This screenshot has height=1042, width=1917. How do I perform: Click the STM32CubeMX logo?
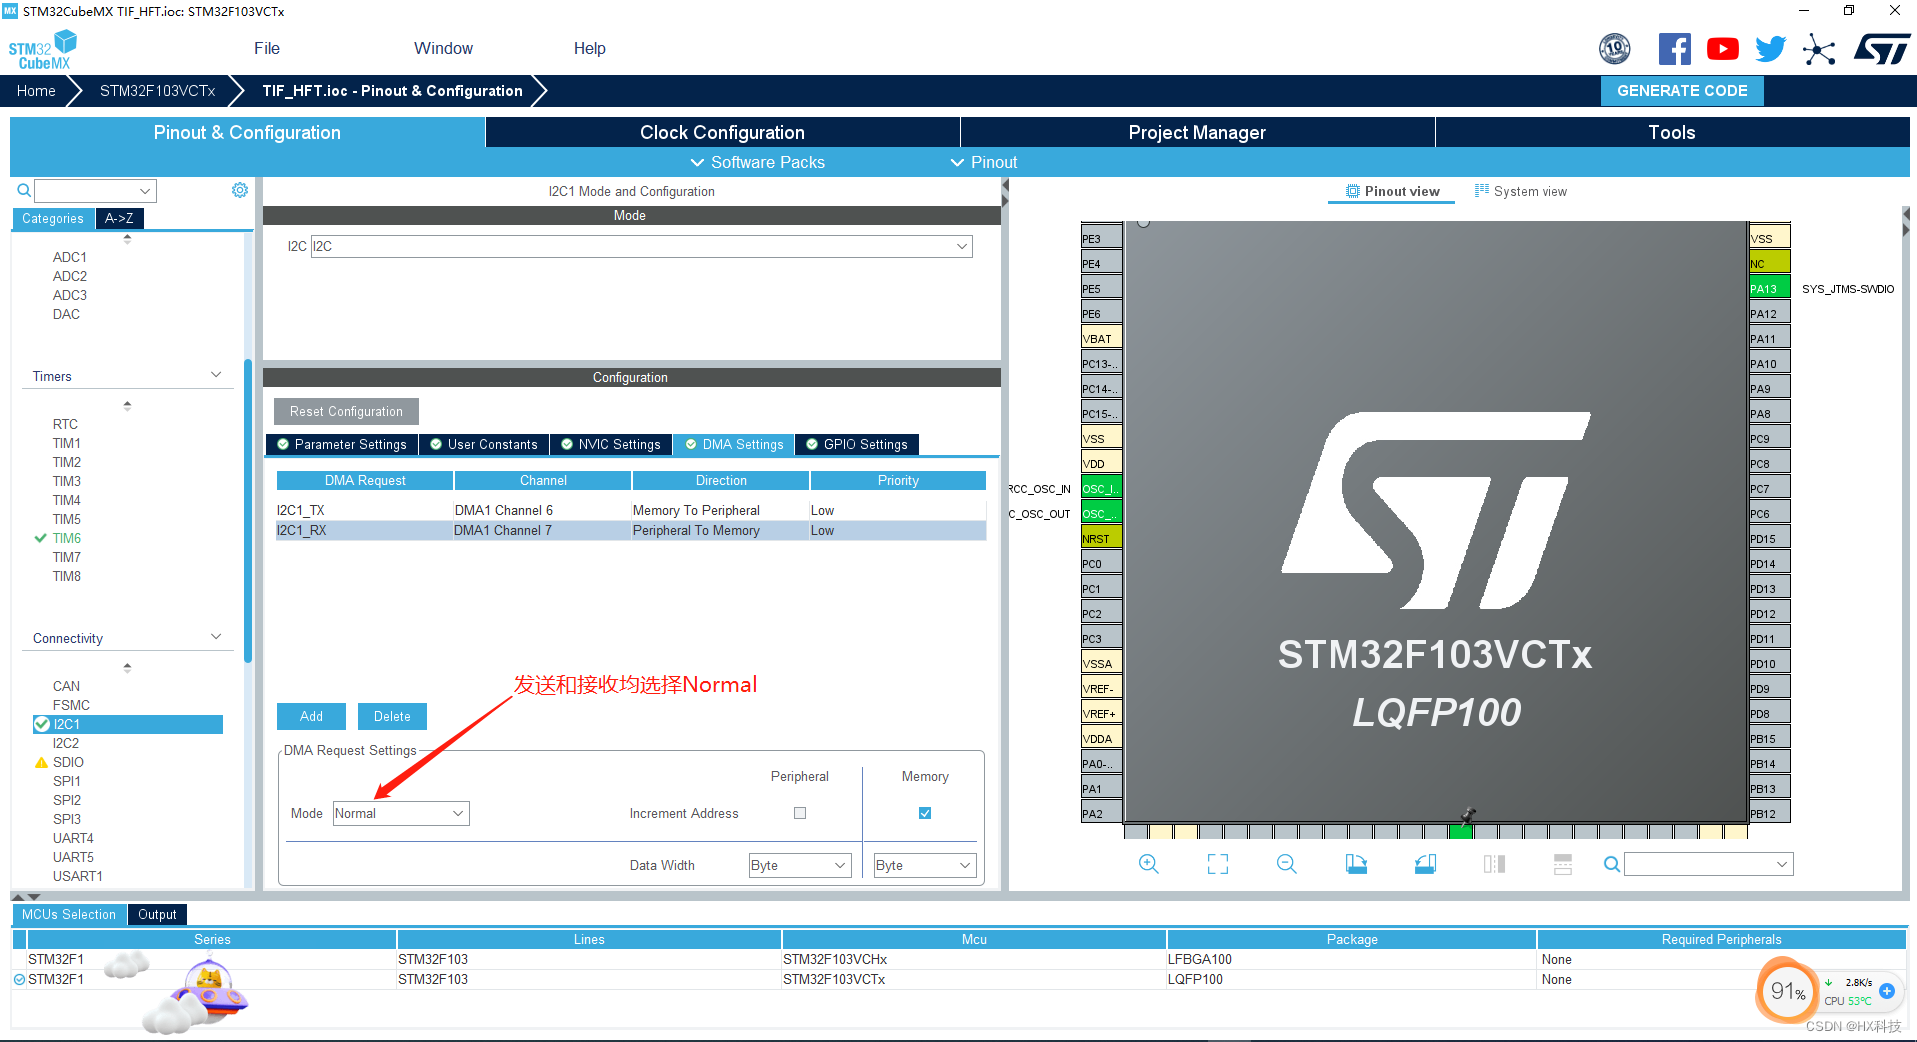tap(42, 50)
